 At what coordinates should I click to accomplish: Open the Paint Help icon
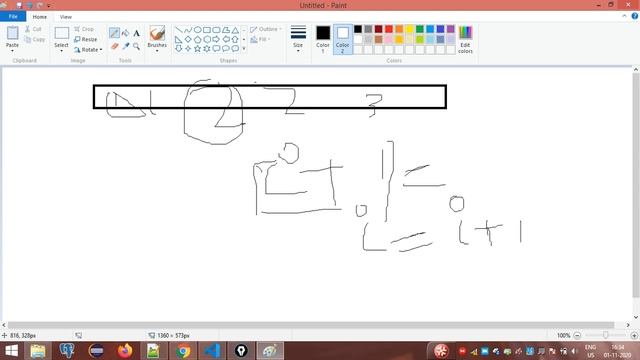(635, 16)
